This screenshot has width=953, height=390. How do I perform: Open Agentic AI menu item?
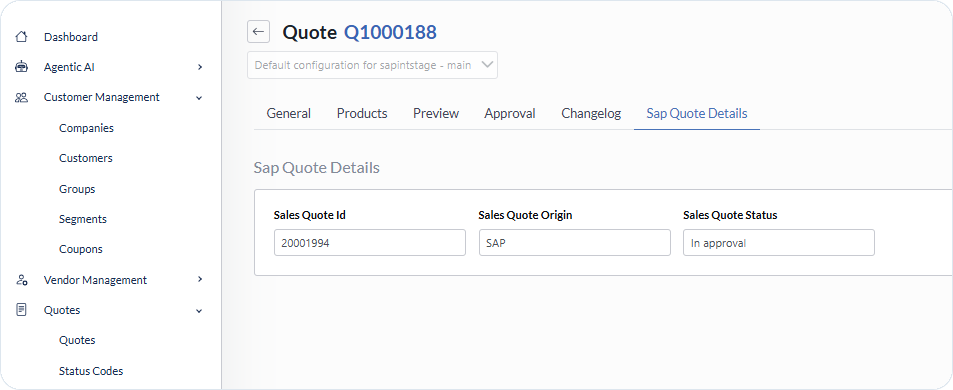pyautogui.click(x=69, y=67)
